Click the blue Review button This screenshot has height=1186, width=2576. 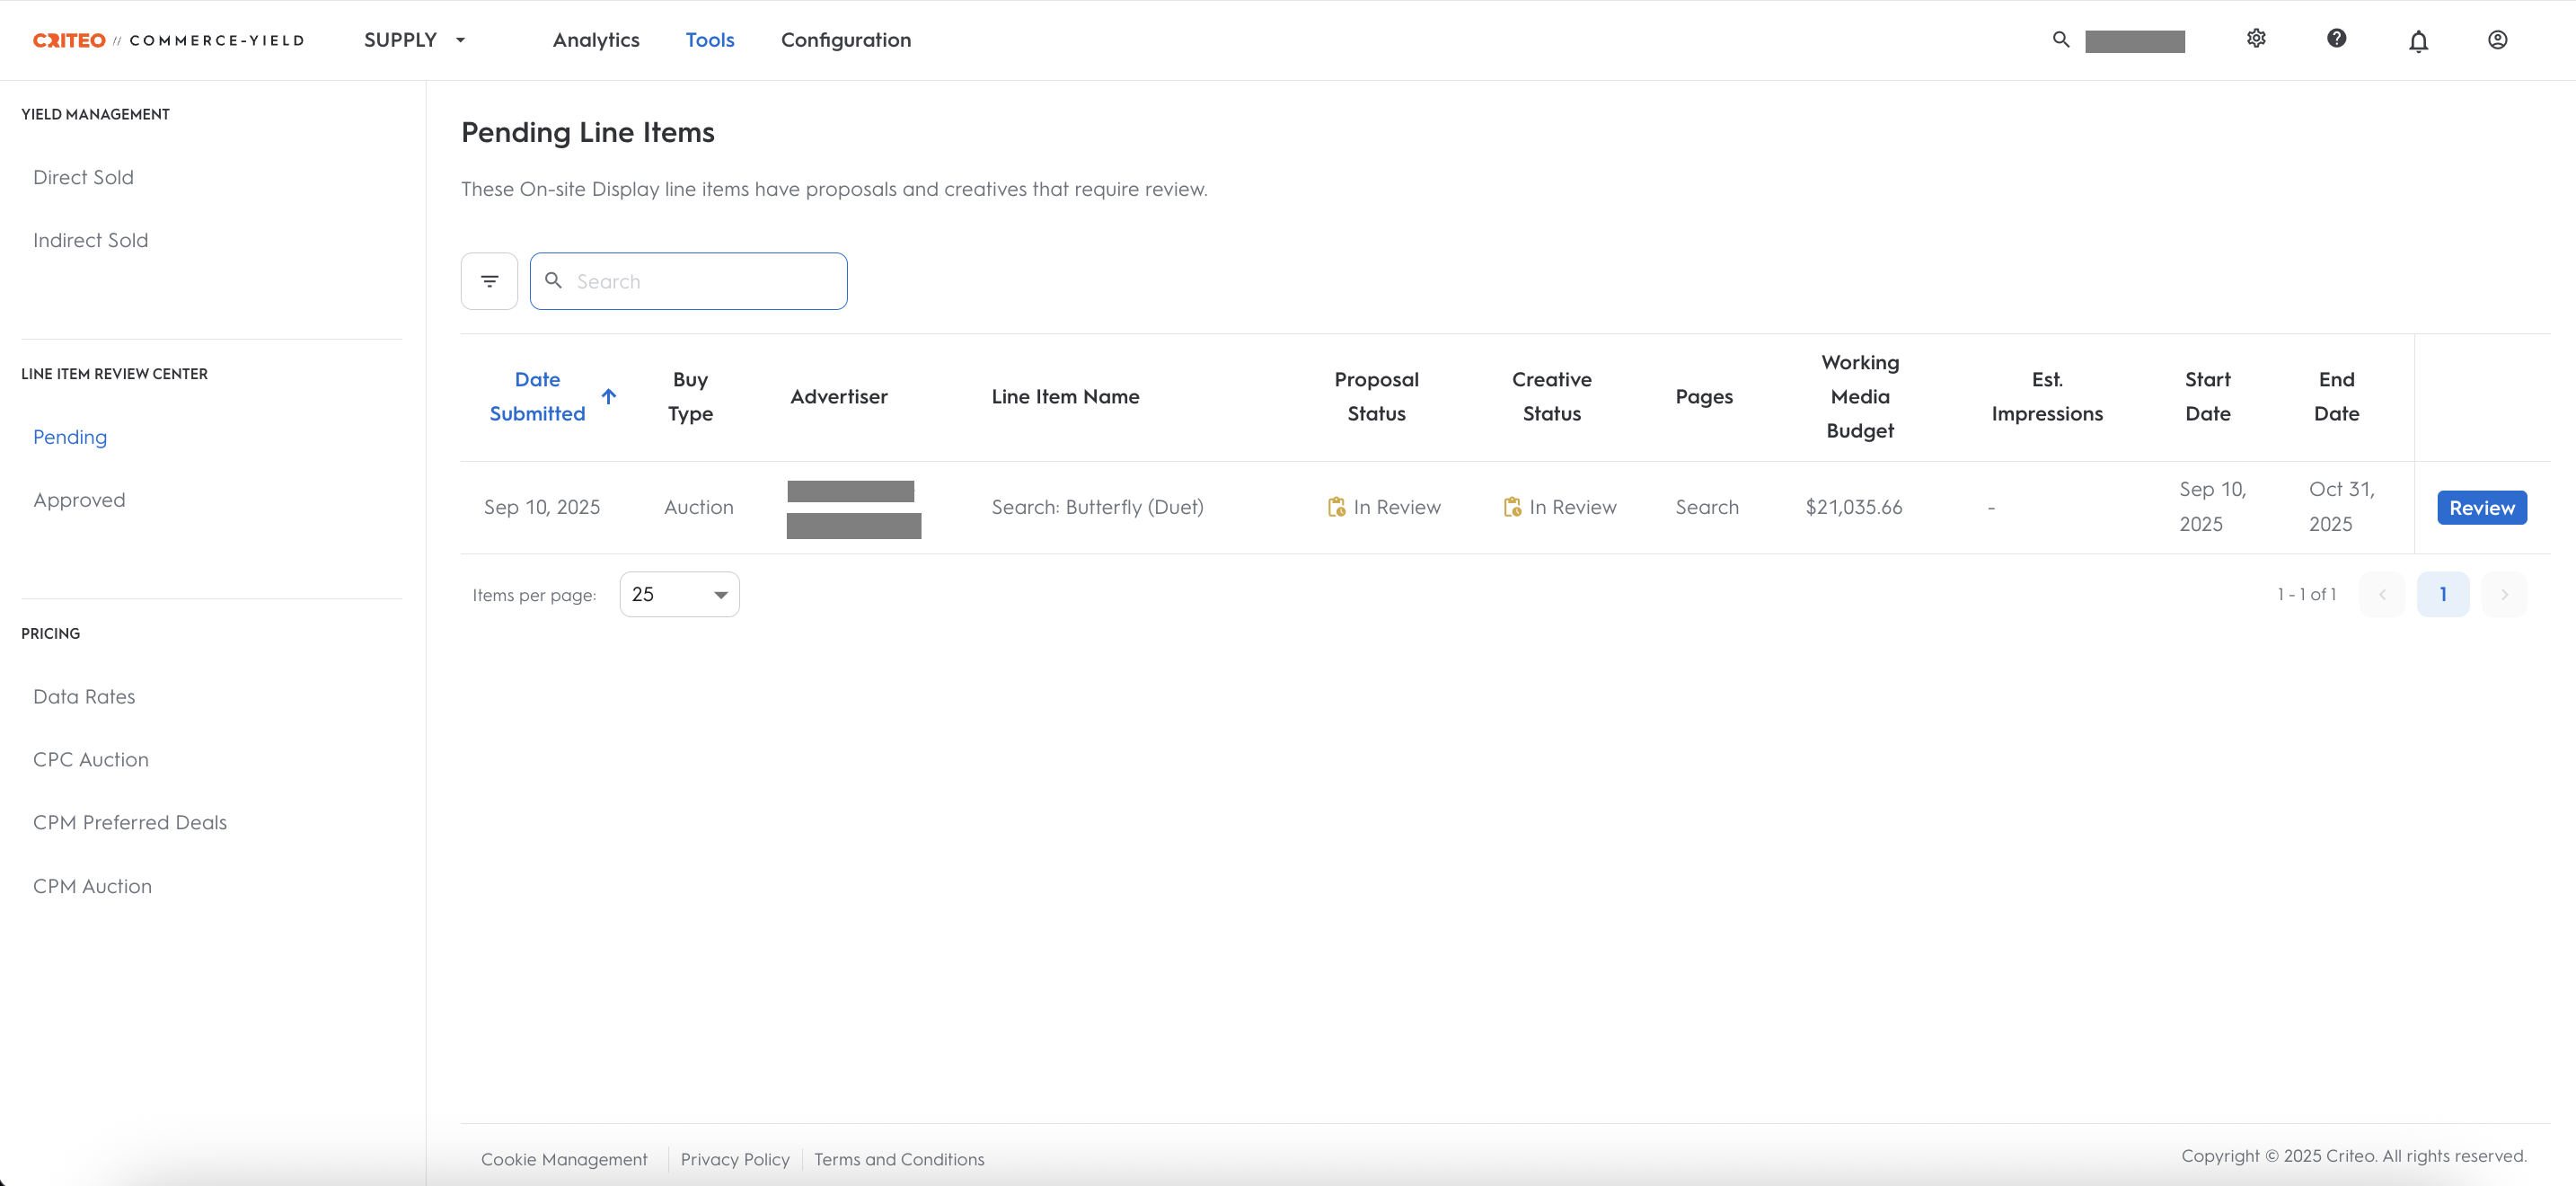click(x=2481, y=507)
